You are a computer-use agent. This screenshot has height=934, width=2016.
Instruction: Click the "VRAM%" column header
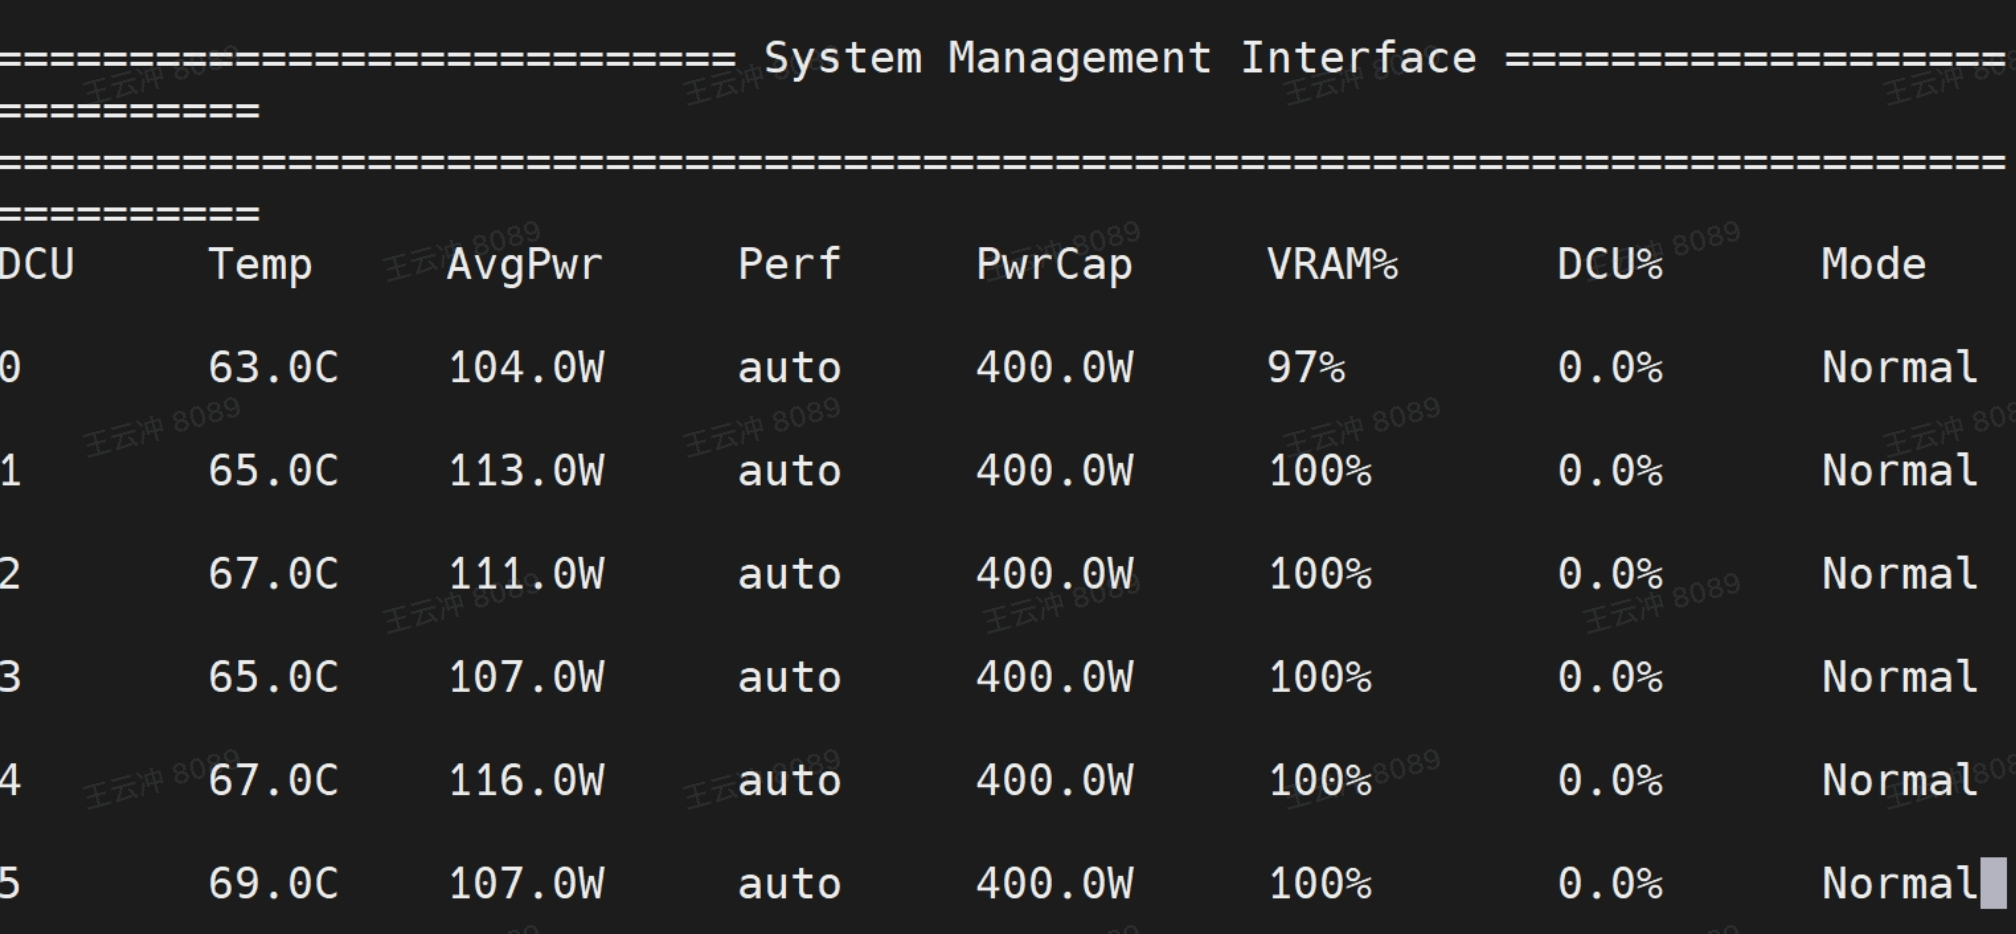(x=1332, y=265)
